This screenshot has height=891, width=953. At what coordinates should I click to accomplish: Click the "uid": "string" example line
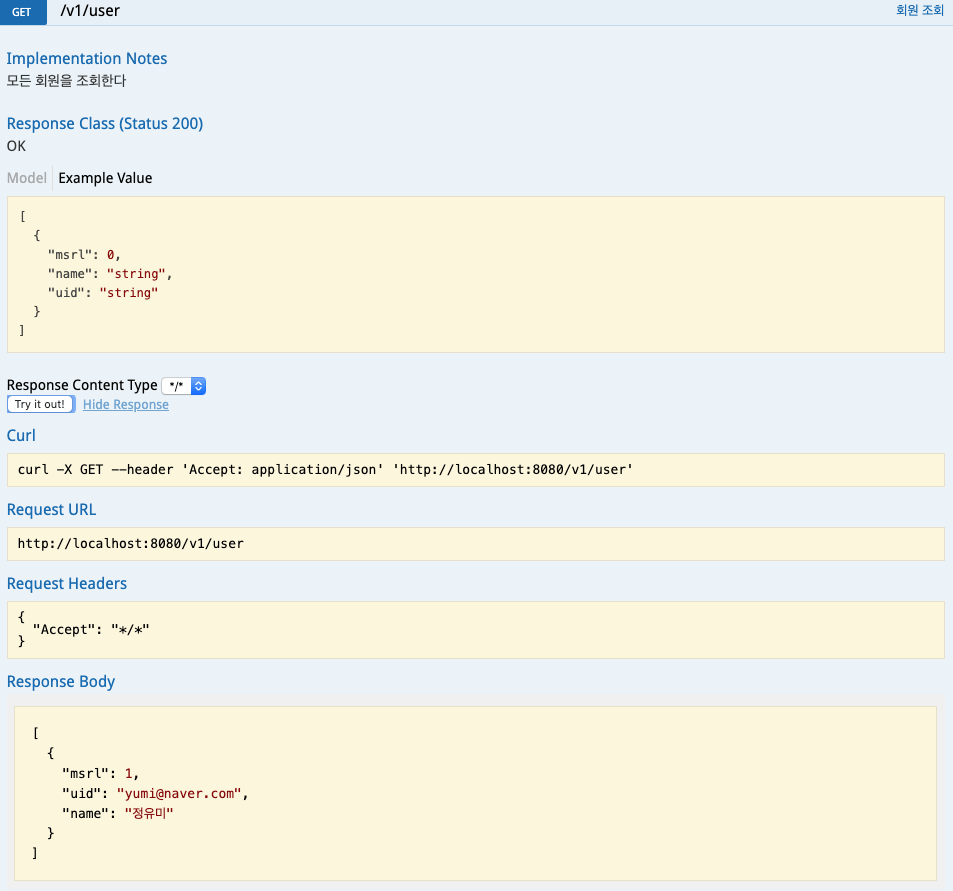(x=103, y=293)
